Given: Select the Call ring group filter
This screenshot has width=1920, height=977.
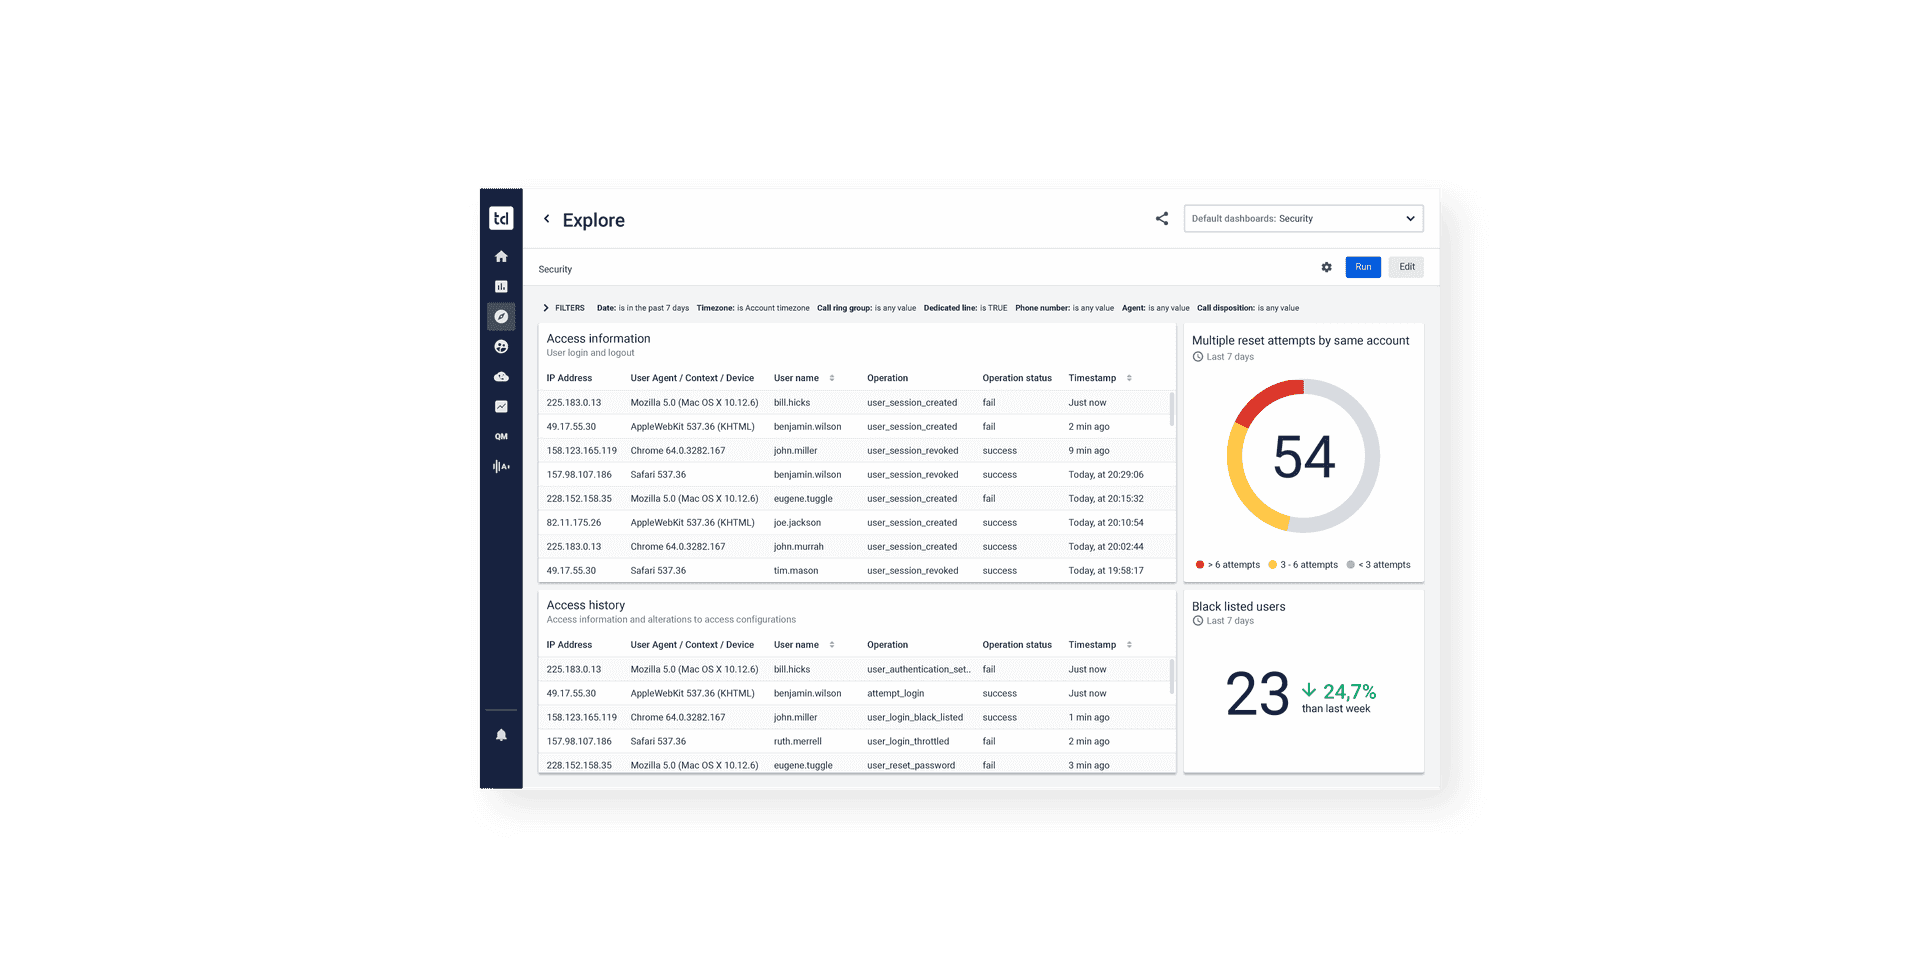Looking at the screenshot, I should coord(866,308).
